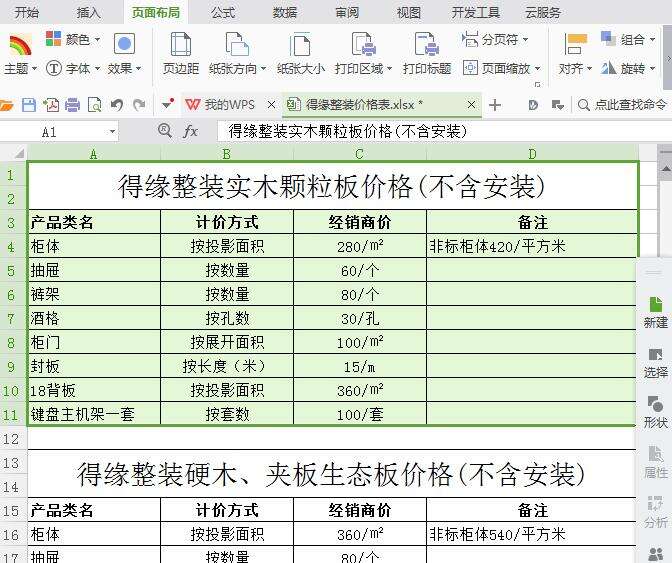The image size is (672, 563).
Task: Select column A header
Action: 94,153
